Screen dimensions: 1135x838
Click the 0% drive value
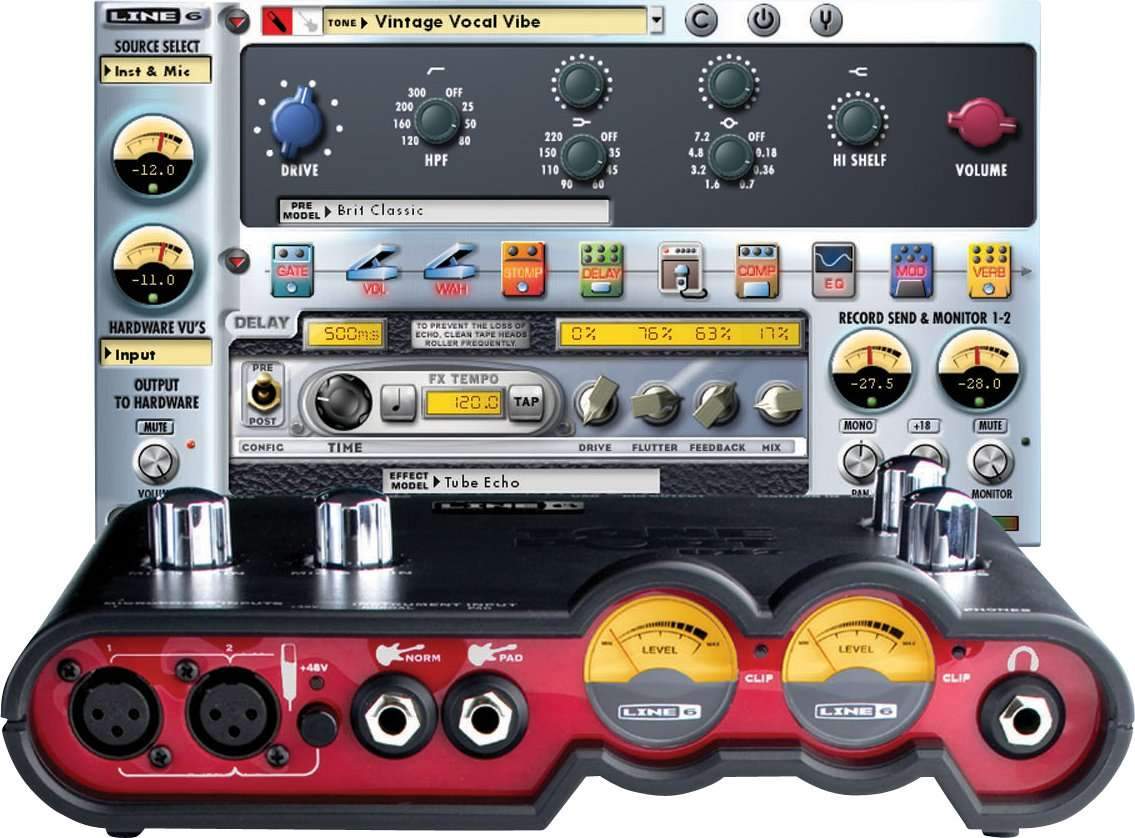pyautogui.click(x=583, y=334)
